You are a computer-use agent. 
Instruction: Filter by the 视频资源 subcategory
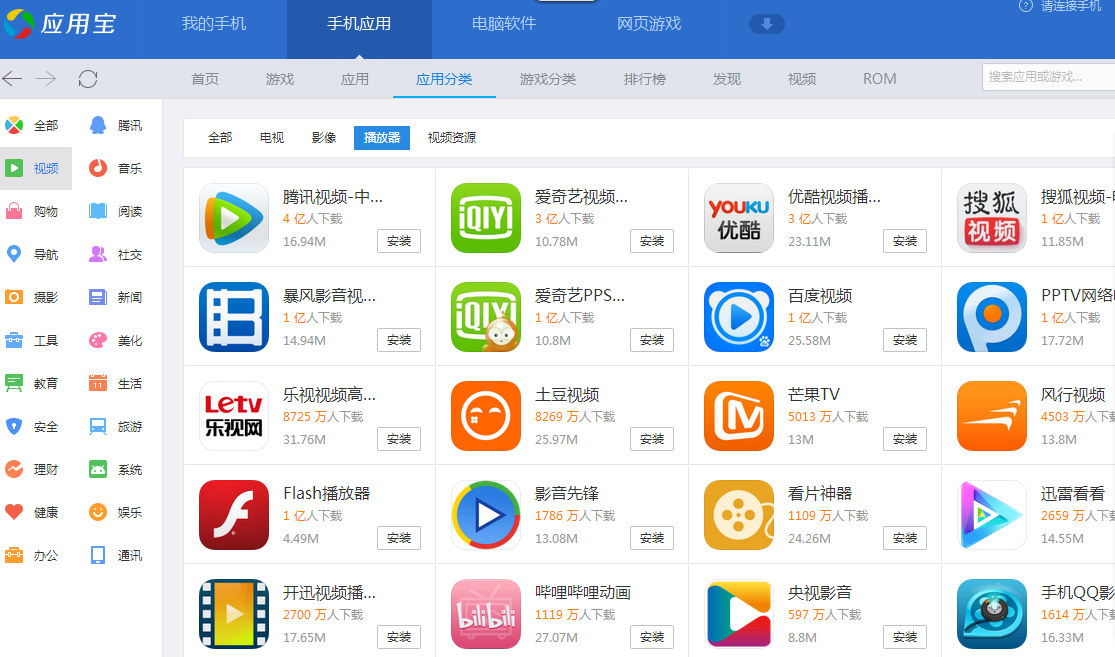pyautogui.click(x=452, y=137)
